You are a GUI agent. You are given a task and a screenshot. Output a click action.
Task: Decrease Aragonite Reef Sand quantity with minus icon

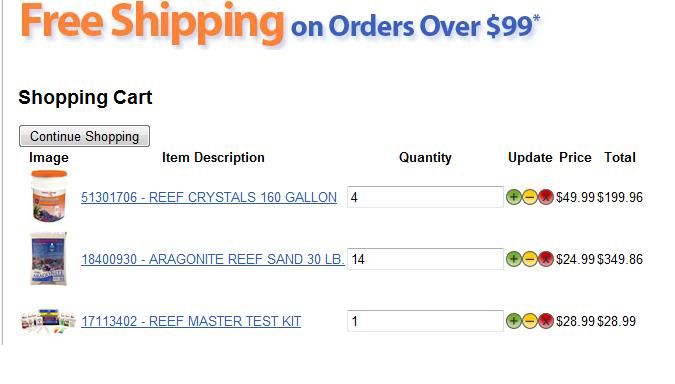click(529, 259)
